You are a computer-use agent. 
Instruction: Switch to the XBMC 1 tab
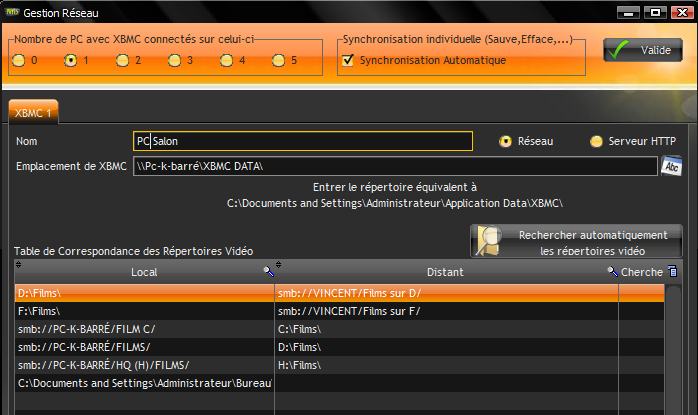(x=34, y=113)
